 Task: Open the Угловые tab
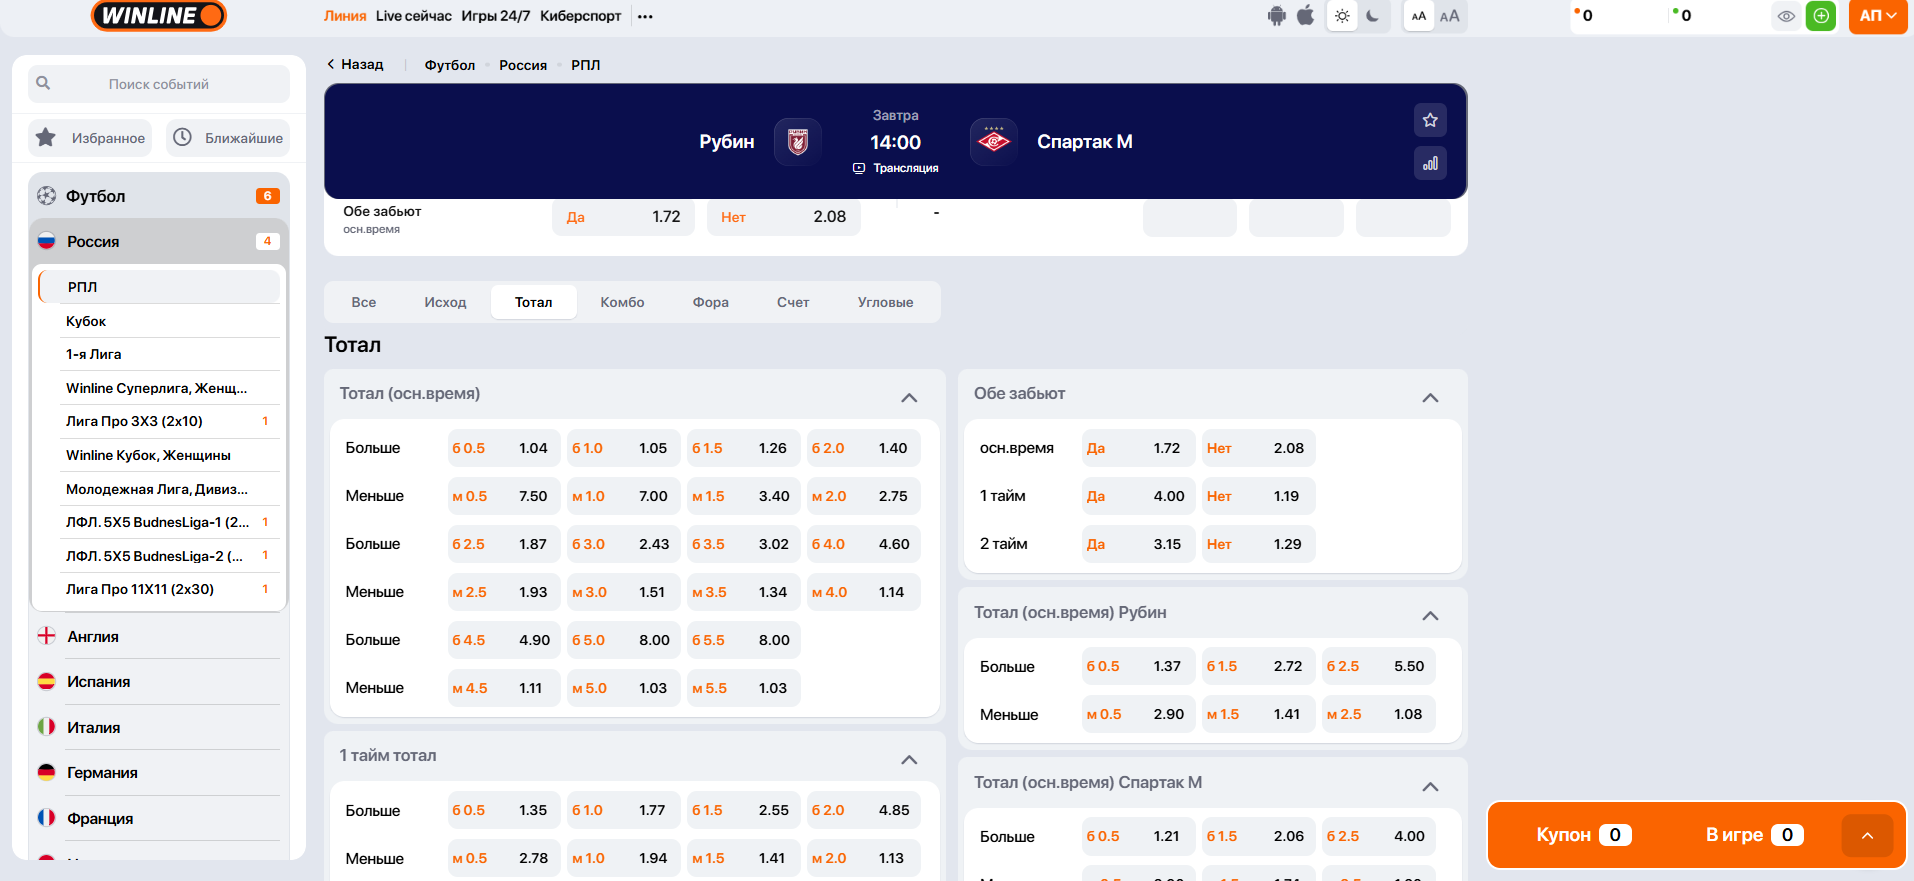pyautogui.click(x=885, y=302)
